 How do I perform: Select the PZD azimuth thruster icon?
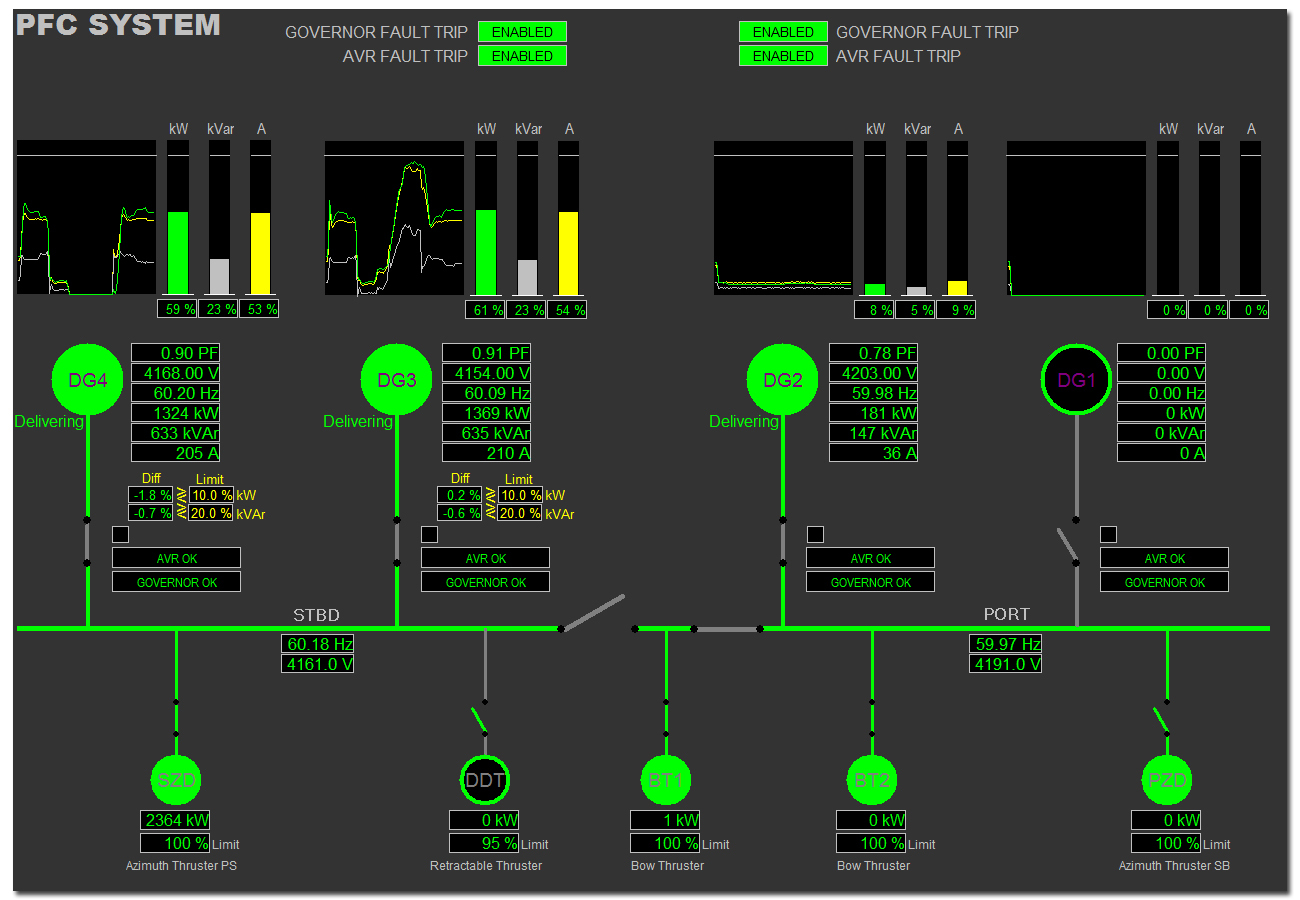pos(1167,780)
